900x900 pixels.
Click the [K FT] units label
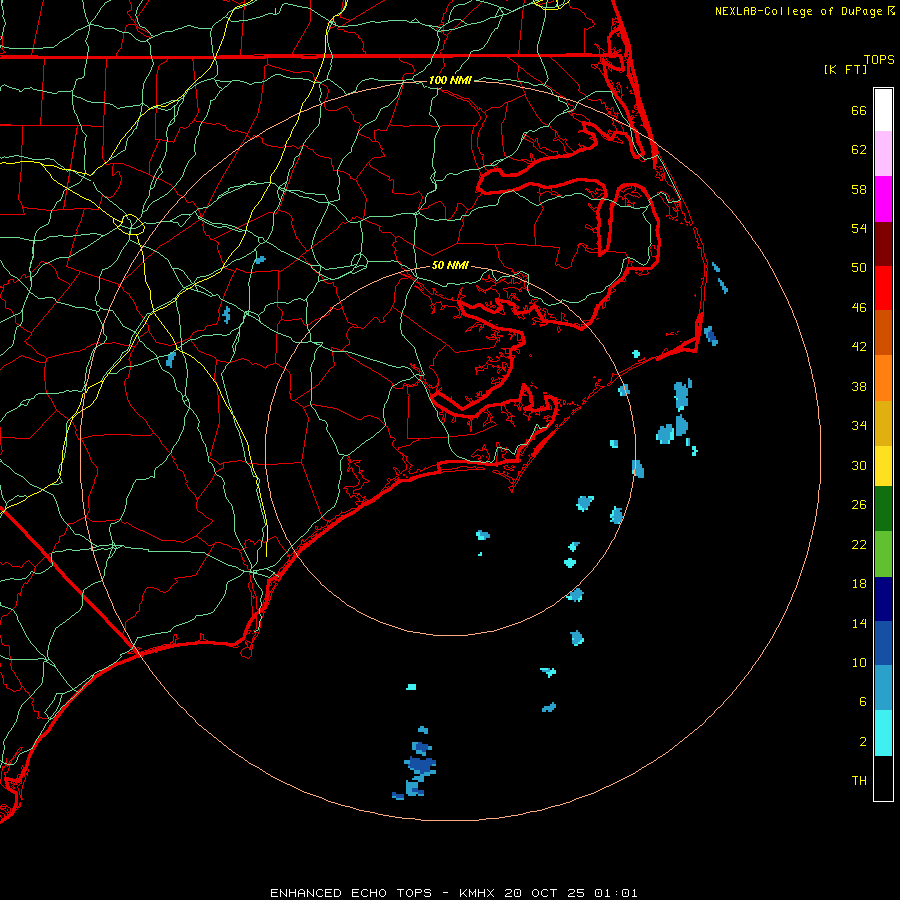845,69
